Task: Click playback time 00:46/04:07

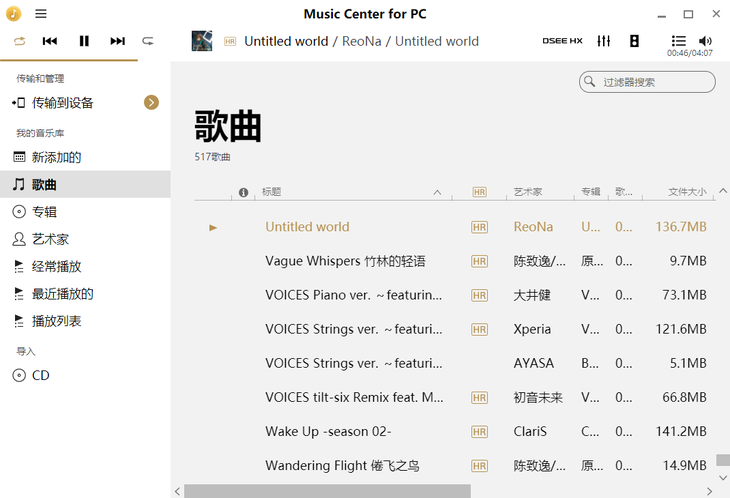Action: pyautogui.click(x=689, y=53)
